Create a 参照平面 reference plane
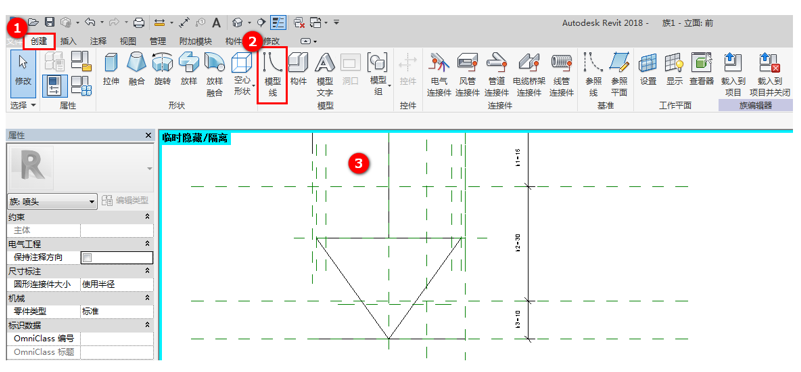 (x=619, y=75)
